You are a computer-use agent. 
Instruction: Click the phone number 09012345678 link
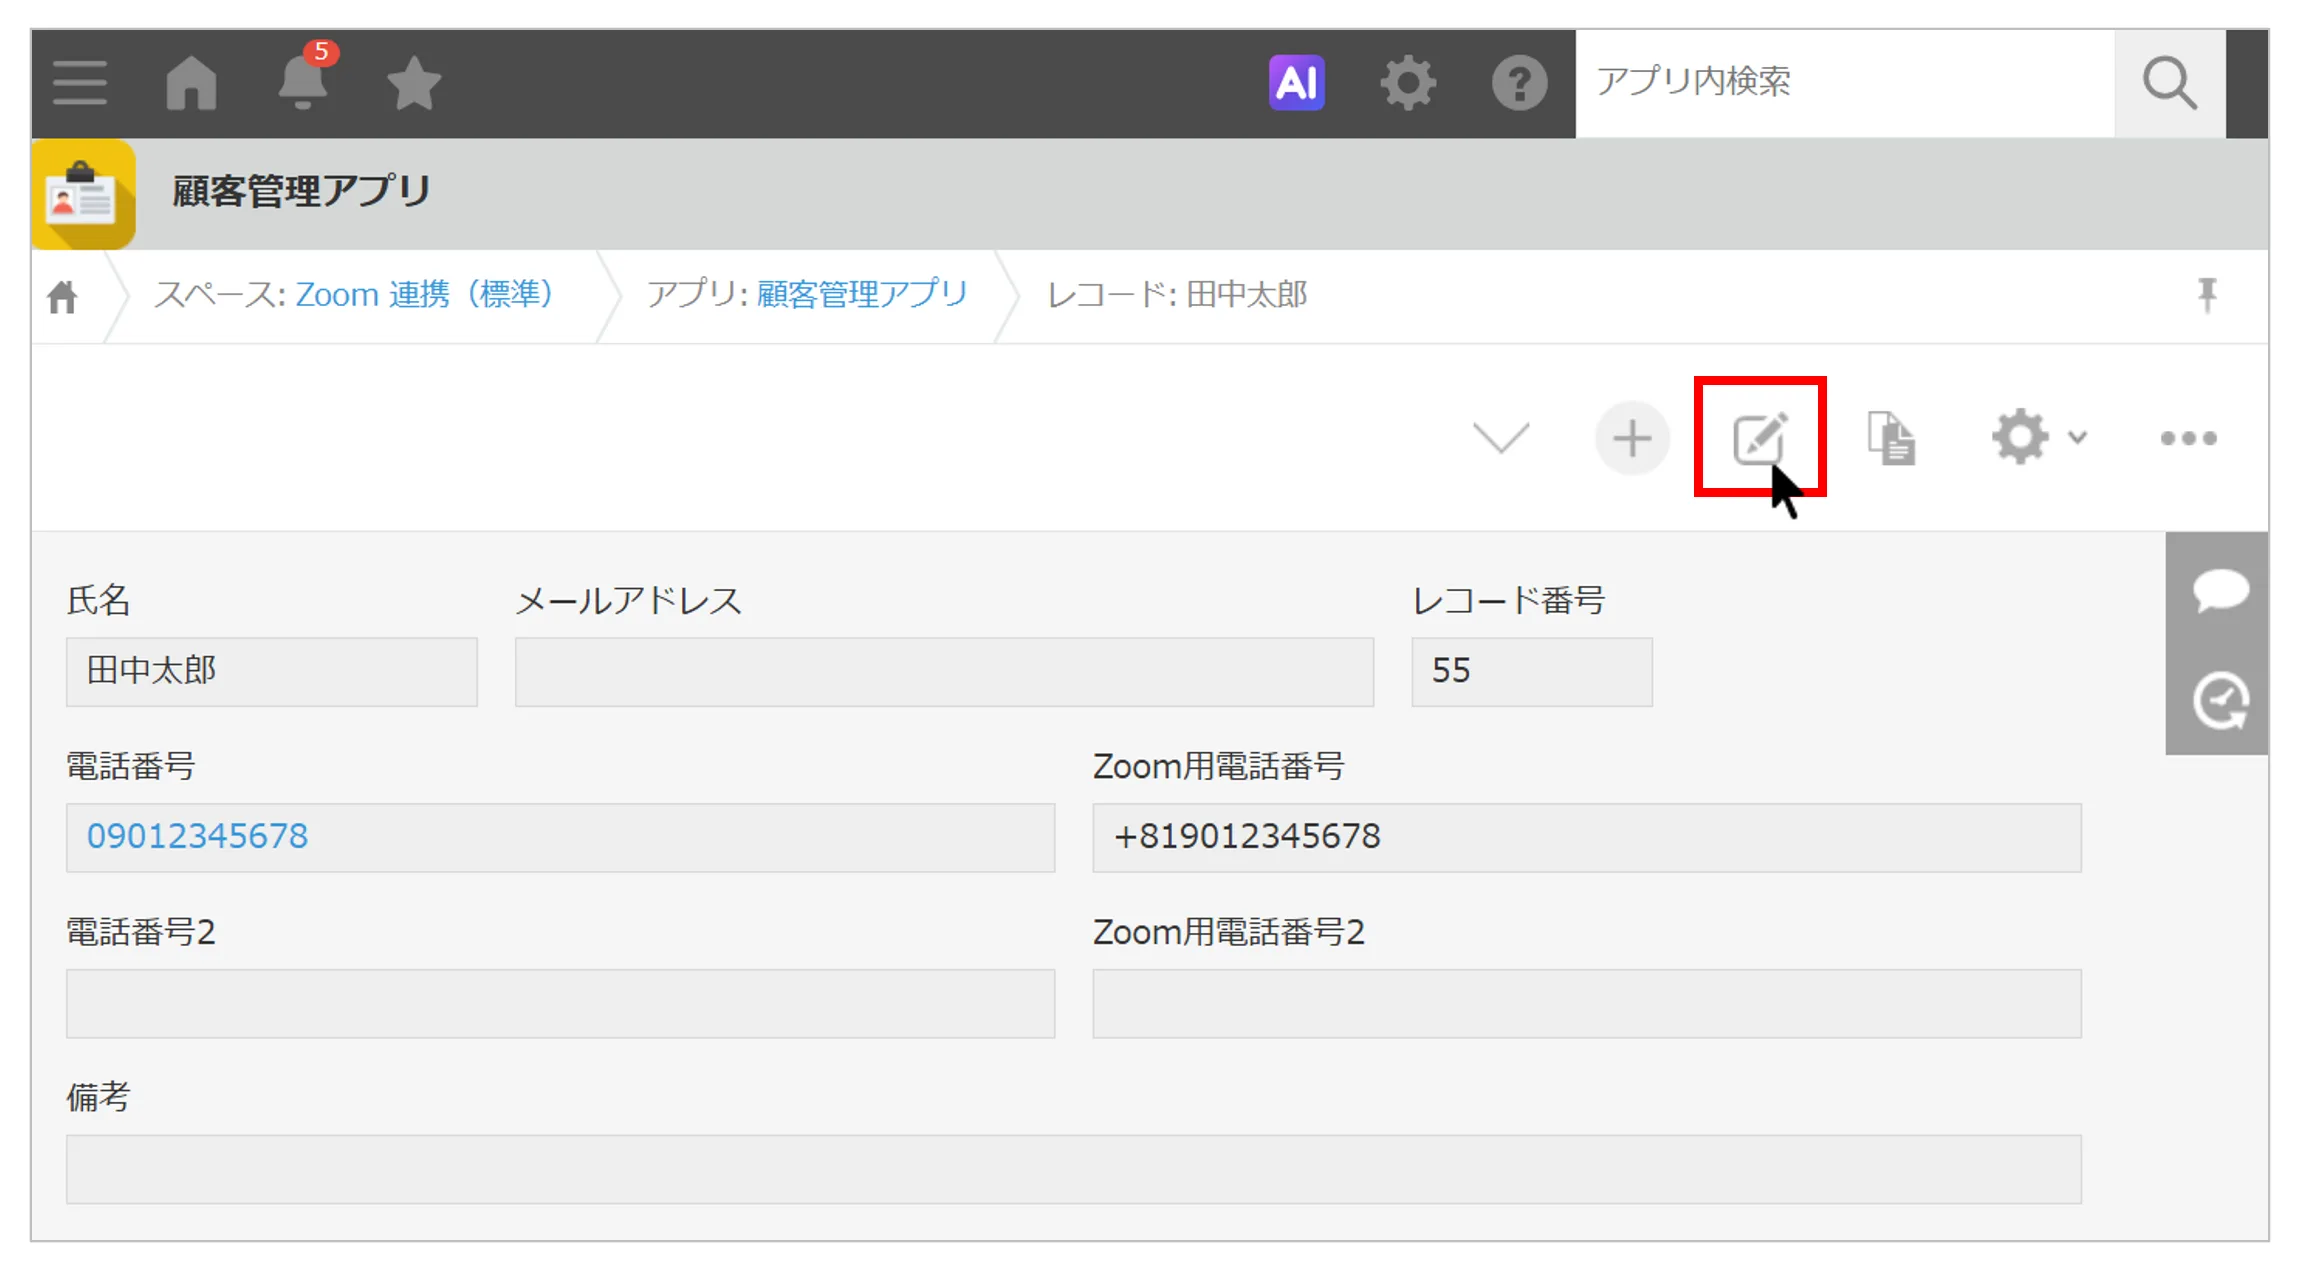click(198, 836)
